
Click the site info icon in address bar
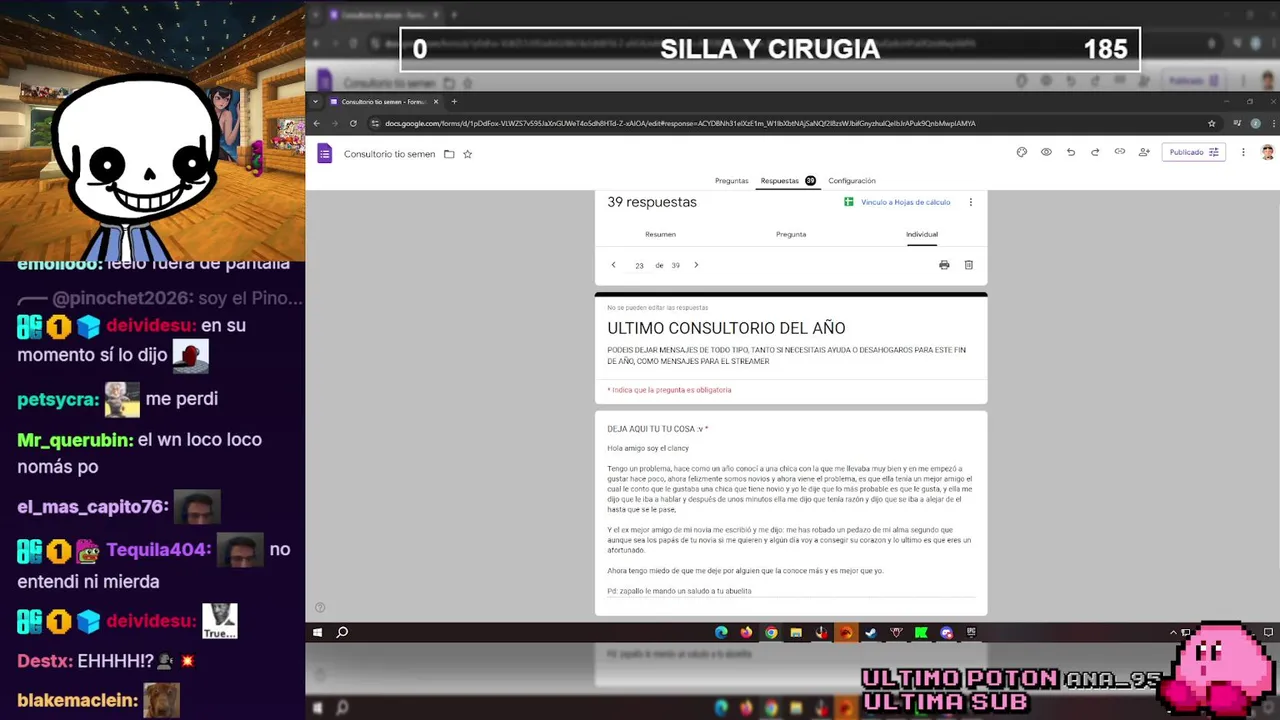pos(375,123)
